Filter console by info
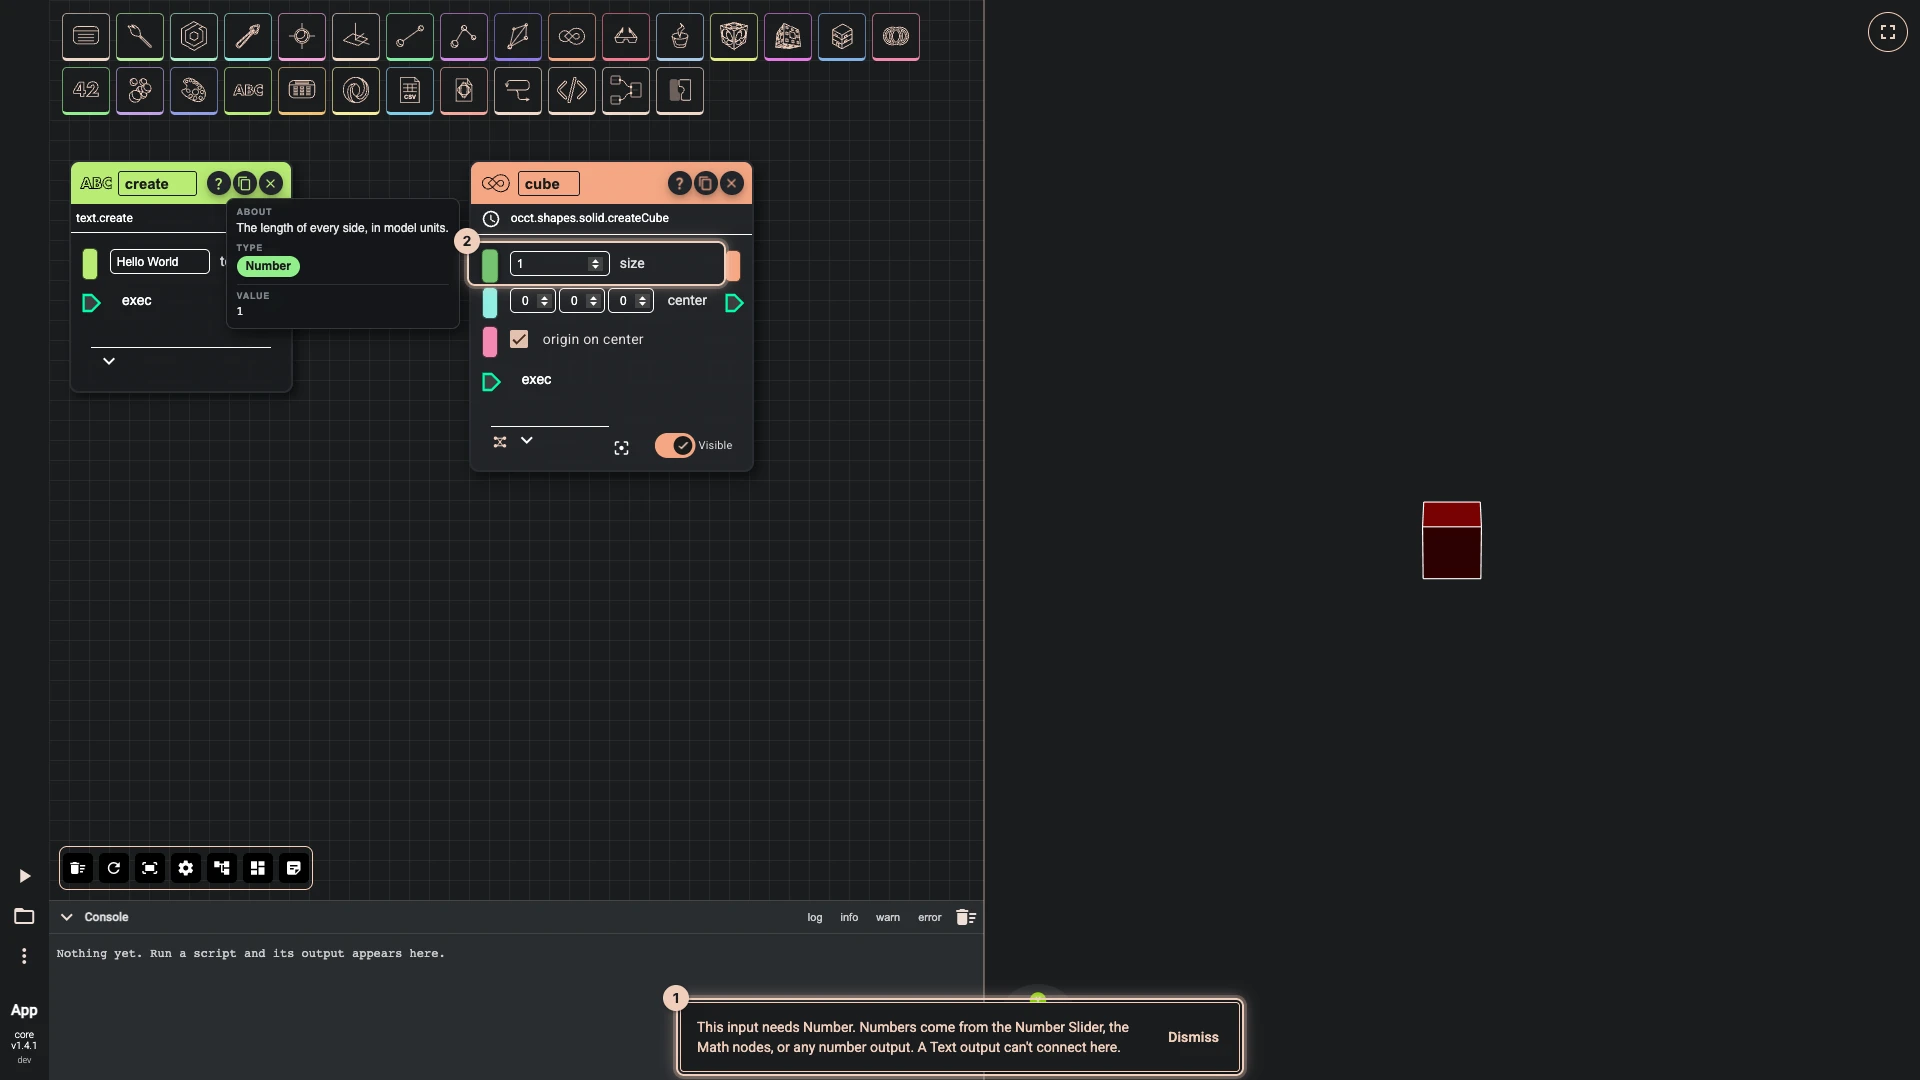The height and width of the screenshot is (1080, 1920). (849, 917)
